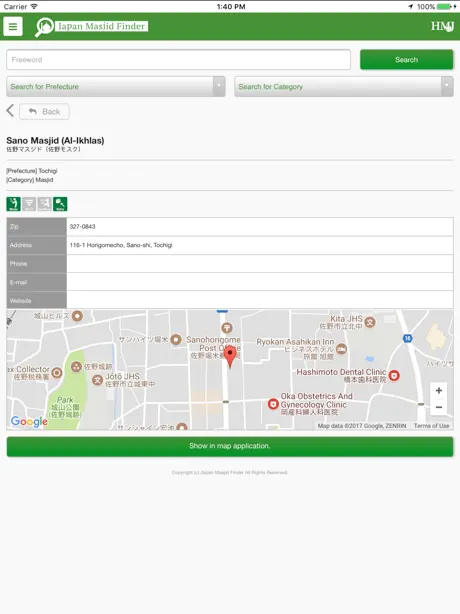Click the Freeword search field

(x=179, y=60)
